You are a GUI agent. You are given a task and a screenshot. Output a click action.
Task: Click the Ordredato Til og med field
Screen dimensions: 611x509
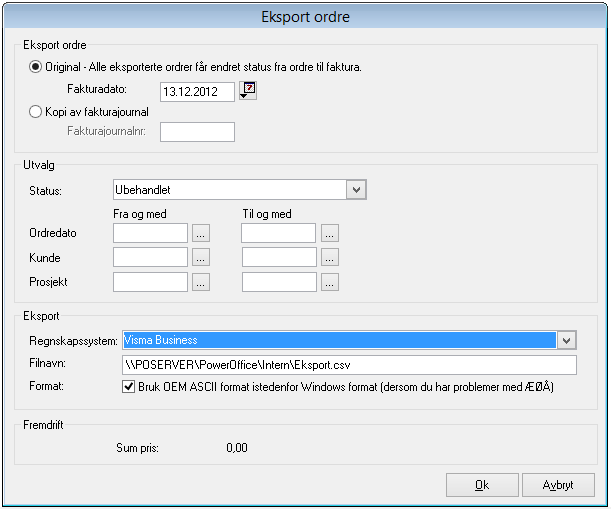pos(279,233)
